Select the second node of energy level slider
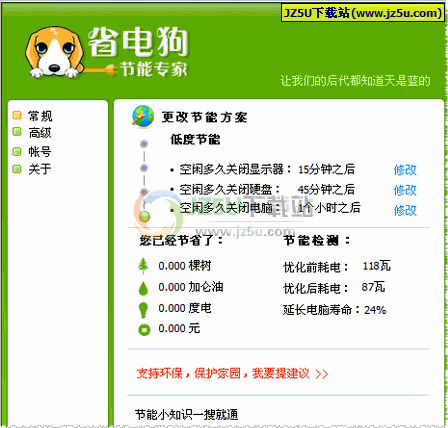Screen dimensions: 448x428 pyautogui.click(x=144, y=168)
